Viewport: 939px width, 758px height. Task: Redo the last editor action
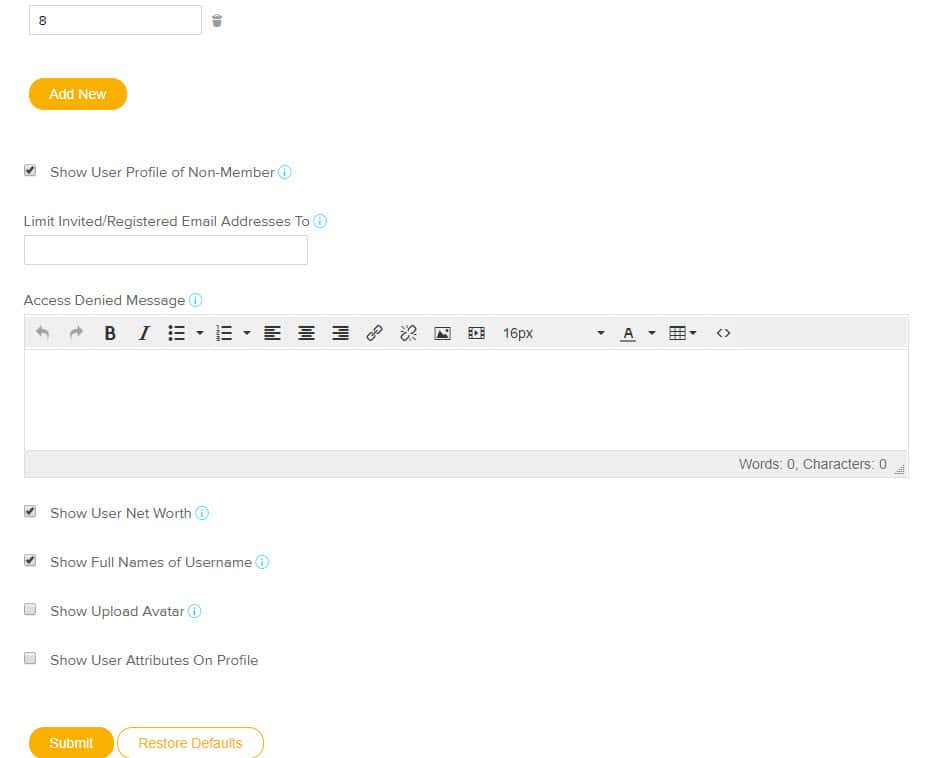coord(76,333)
